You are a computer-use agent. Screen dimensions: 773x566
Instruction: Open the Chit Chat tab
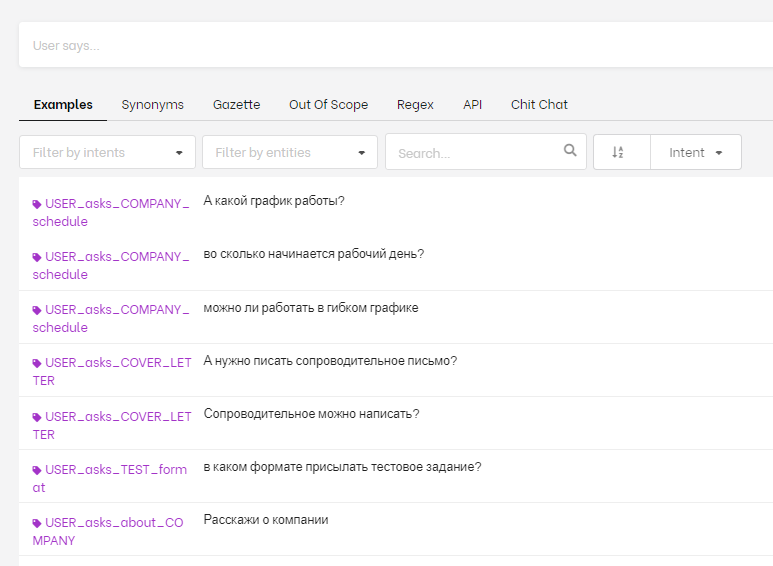(539, 105)
